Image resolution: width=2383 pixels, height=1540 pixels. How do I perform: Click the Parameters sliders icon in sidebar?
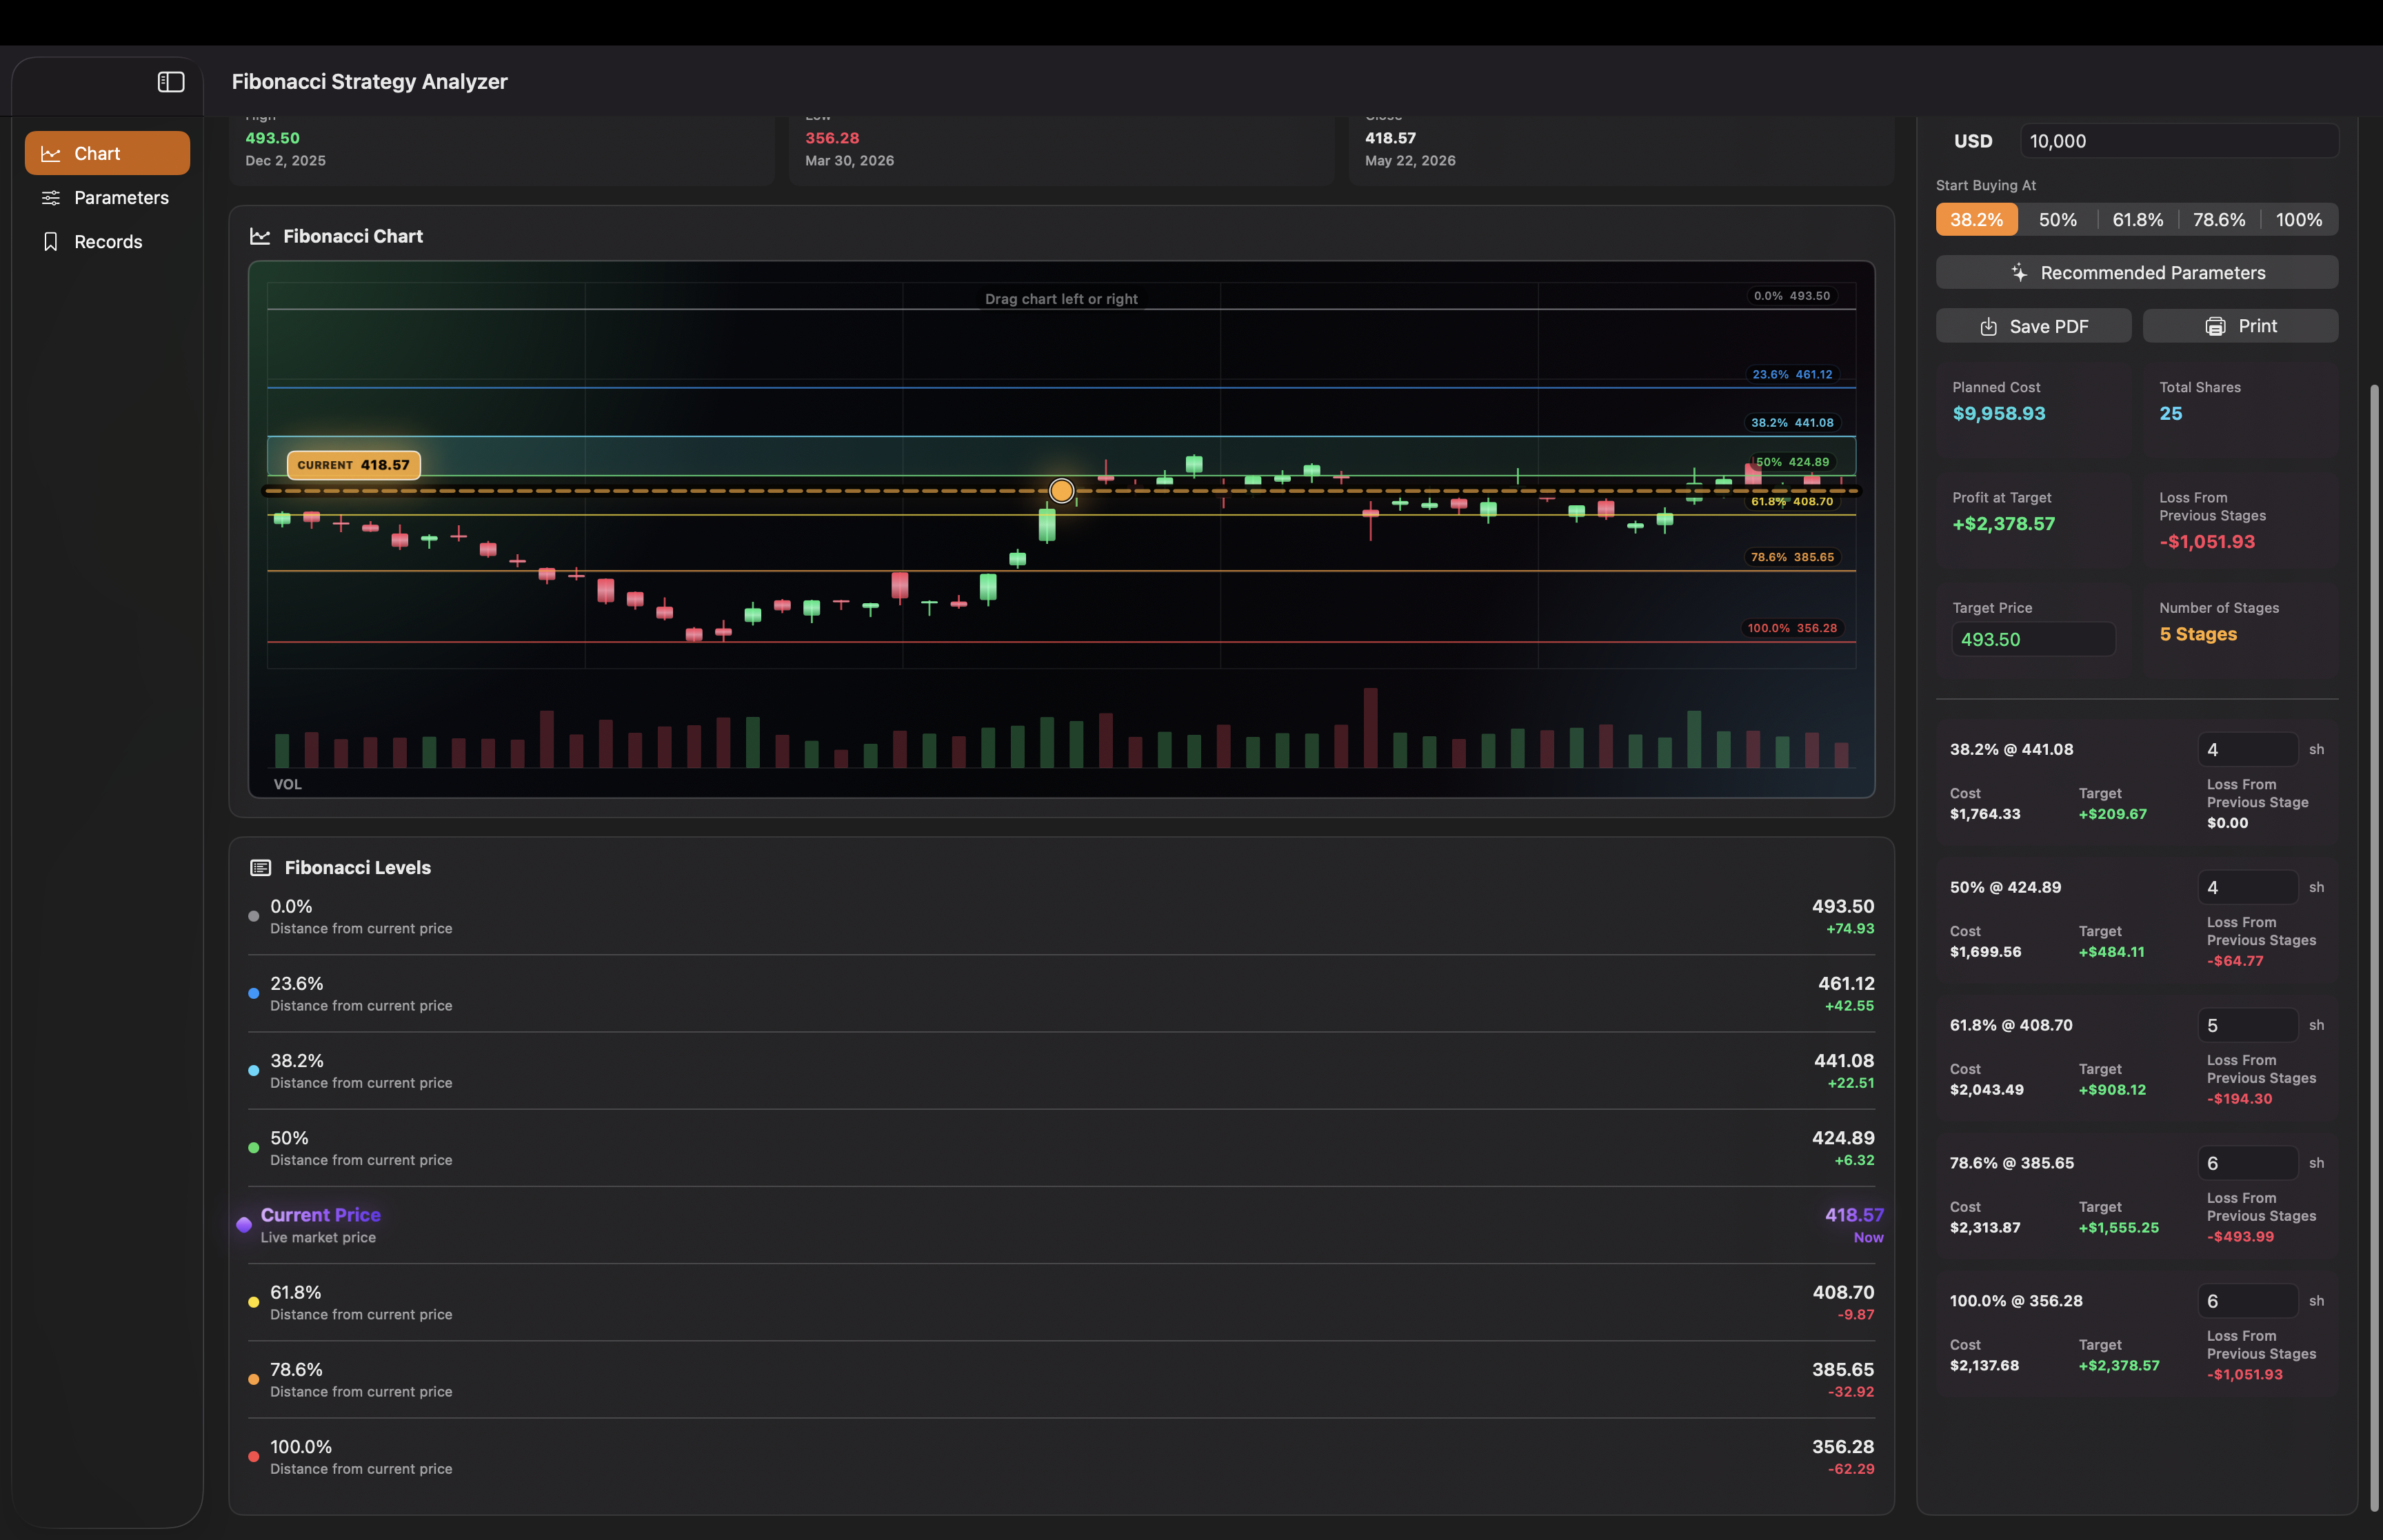point(50,198)
